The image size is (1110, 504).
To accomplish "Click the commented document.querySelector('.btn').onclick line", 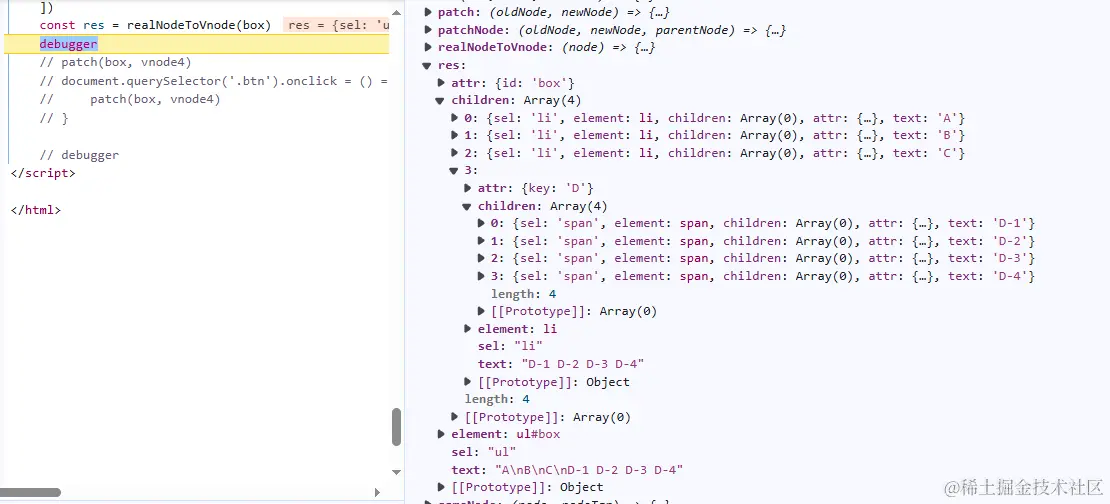I will (214, 81).
